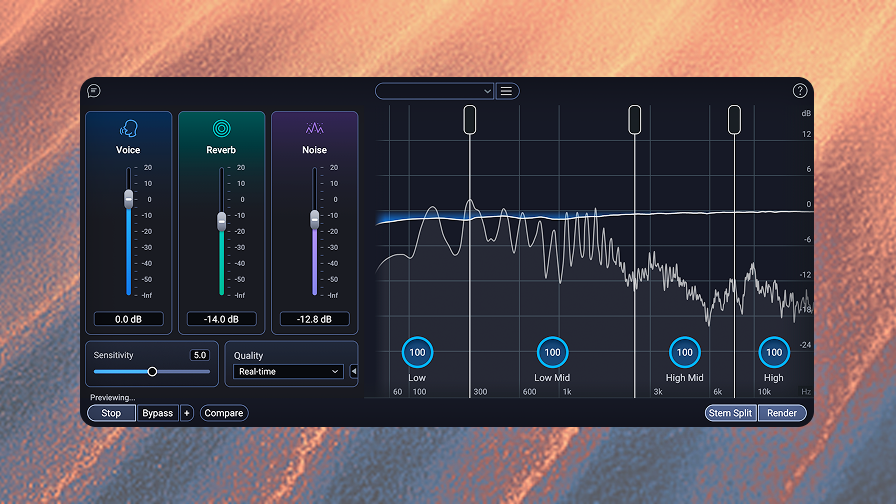Click the Previewing... status text
Image resolution: width=896 pixels, height=504 pixels.
pyautogui.click(x=113, y=397)
